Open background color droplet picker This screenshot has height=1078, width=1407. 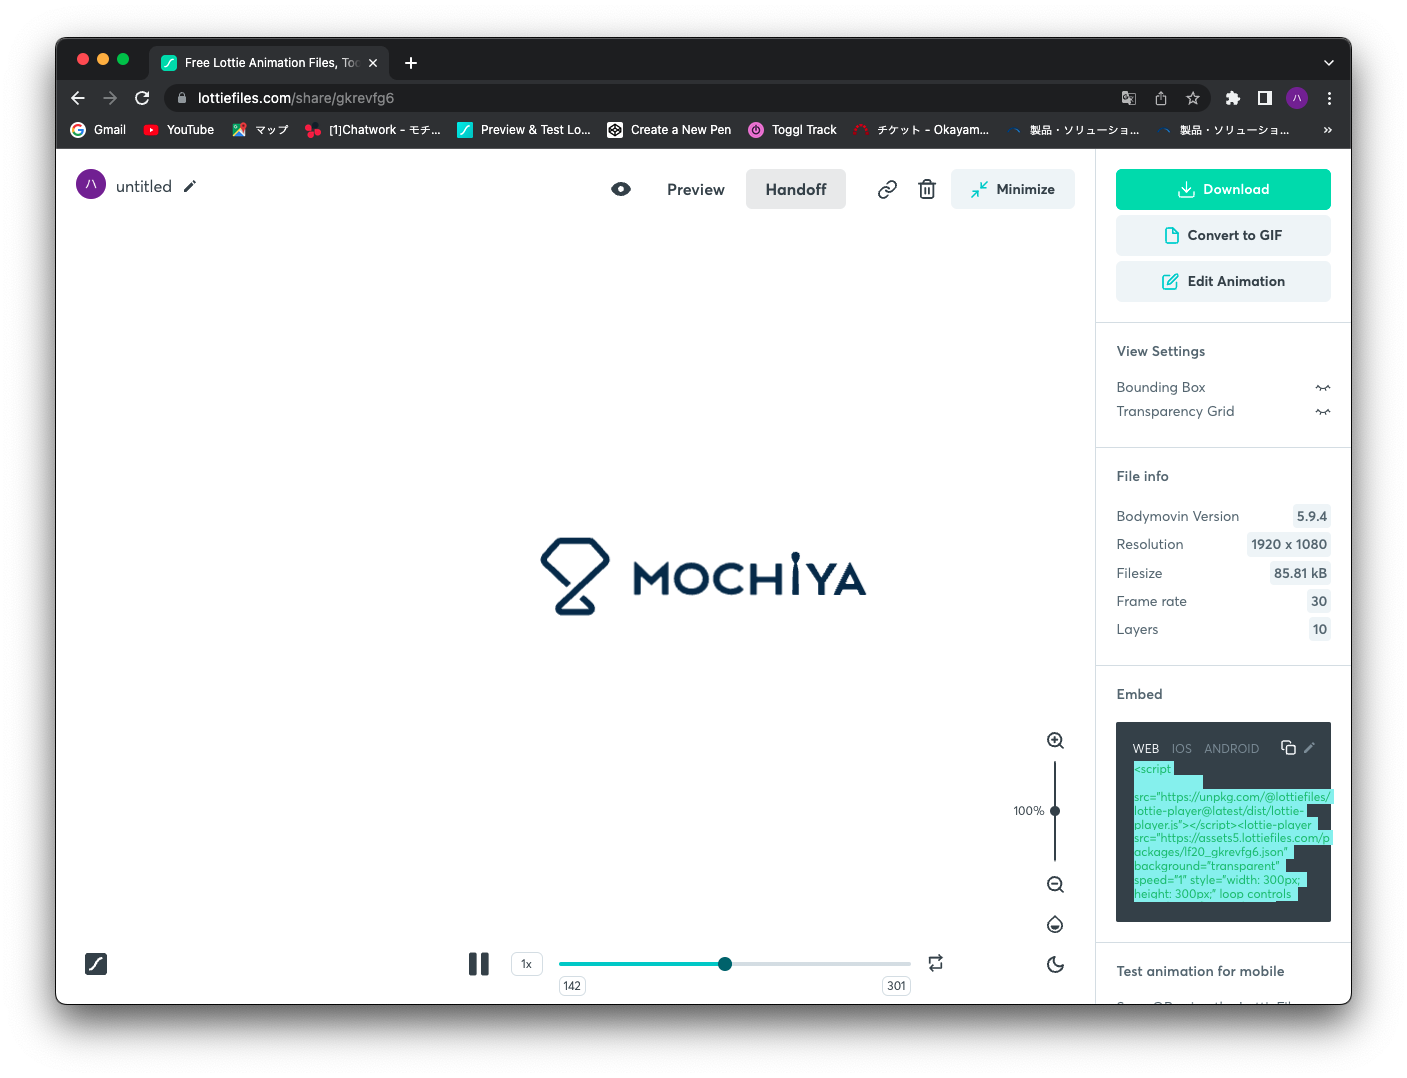[x=1055, y=924]
